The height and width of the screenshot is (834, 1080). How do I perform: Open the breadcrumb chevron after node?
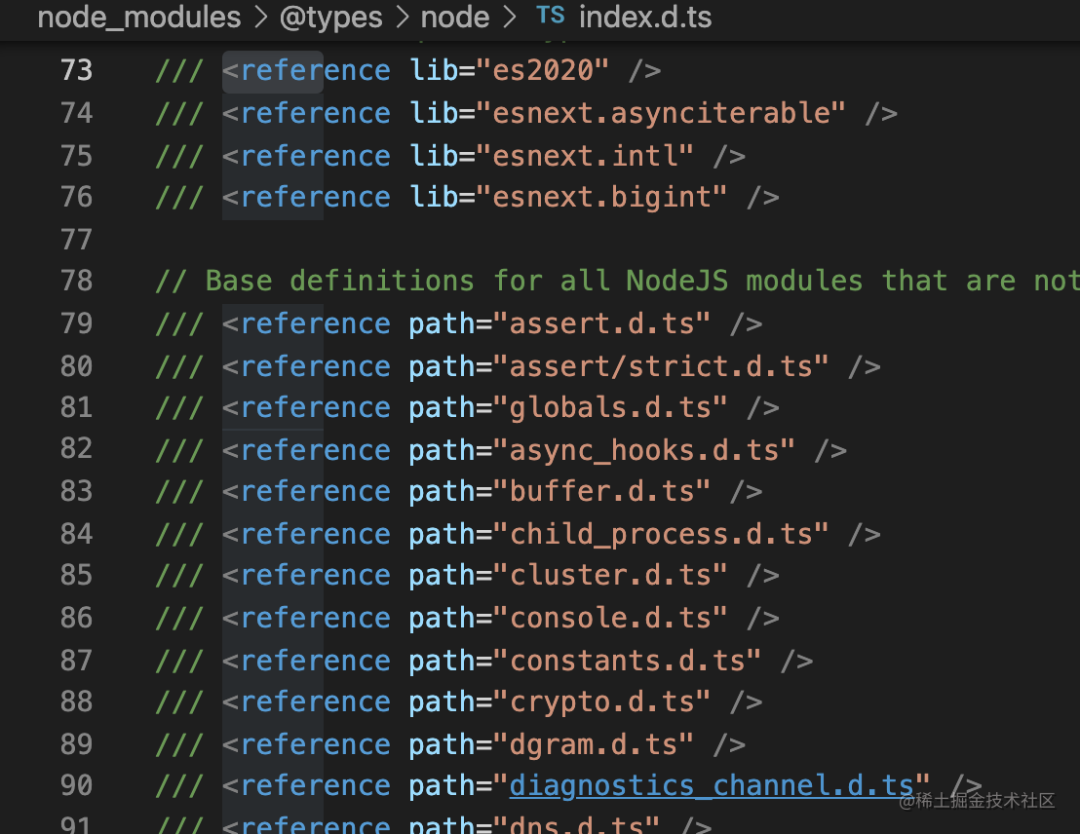(x=509, y=17)
